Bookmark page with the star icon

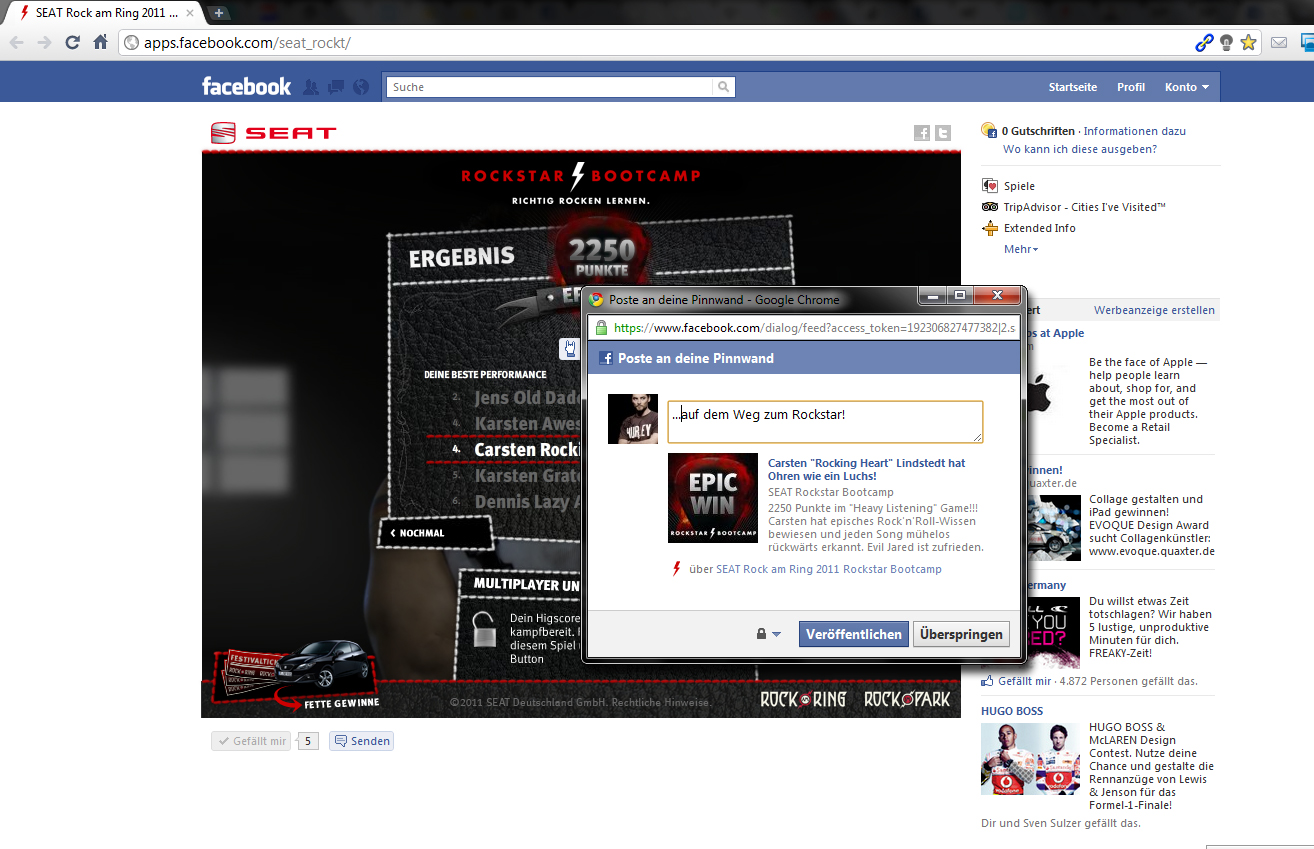pos(1248,42)
